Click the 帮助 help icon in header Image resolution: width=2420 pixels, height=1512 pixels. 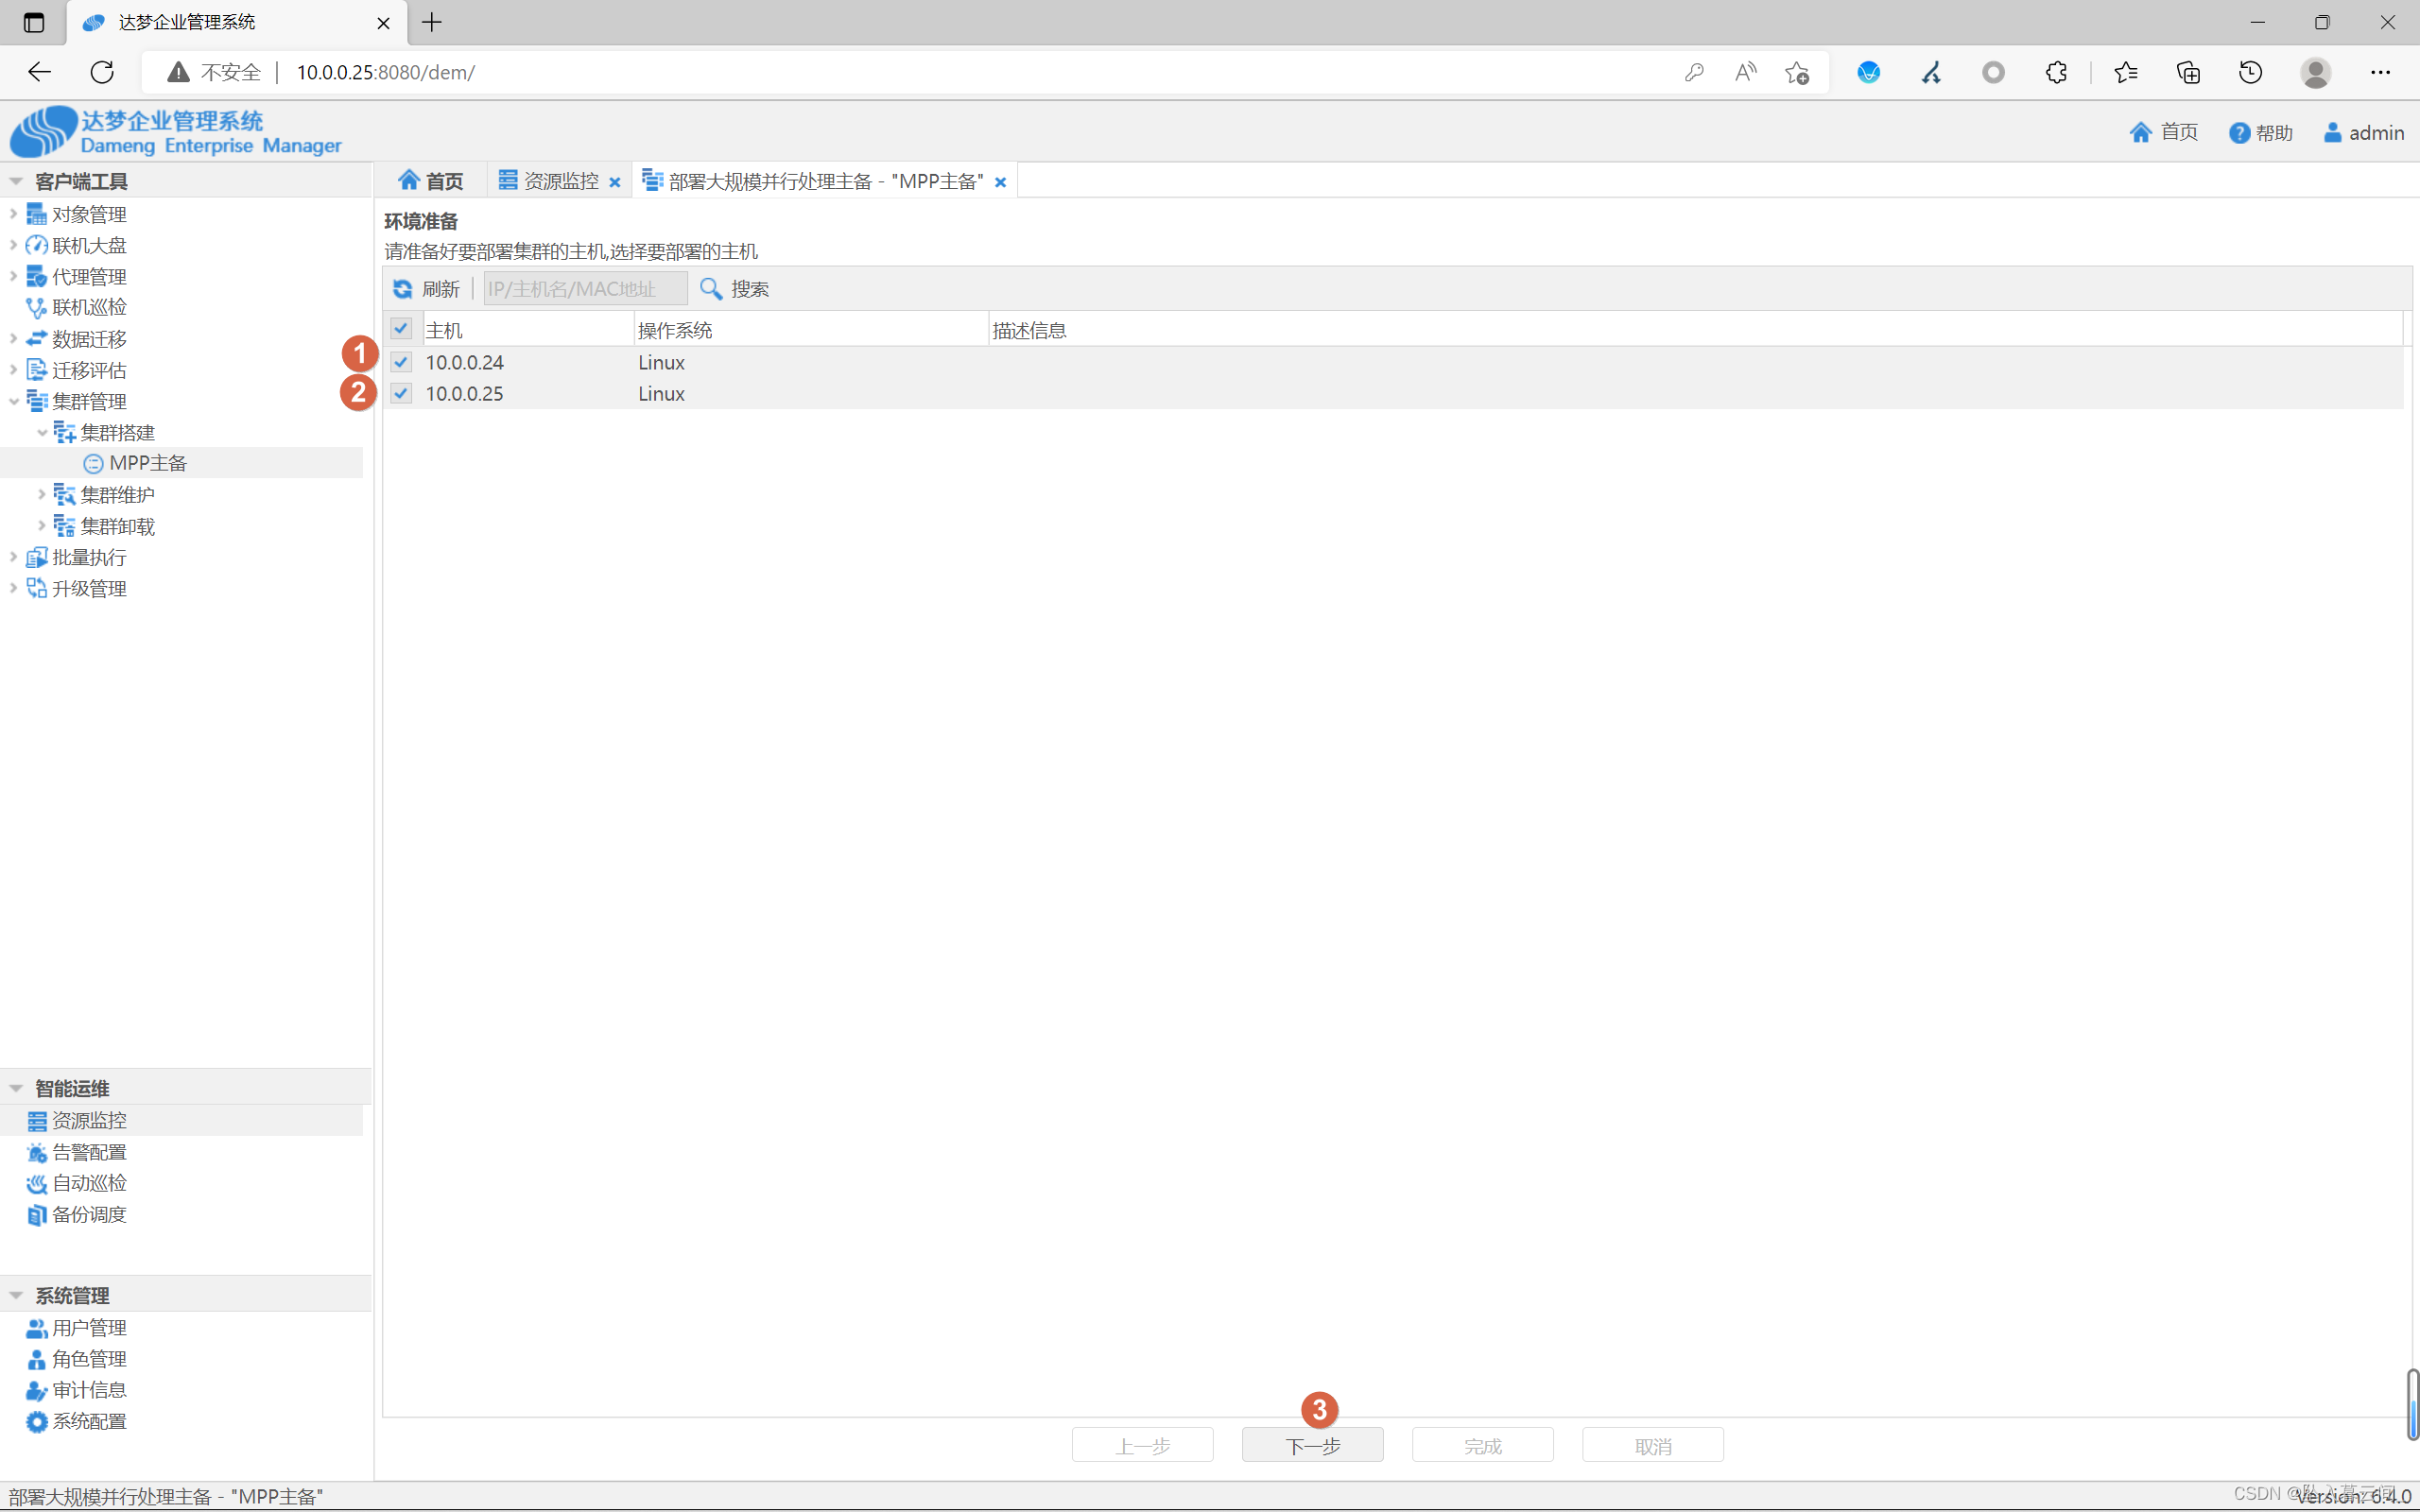(x=2239, y=133)
